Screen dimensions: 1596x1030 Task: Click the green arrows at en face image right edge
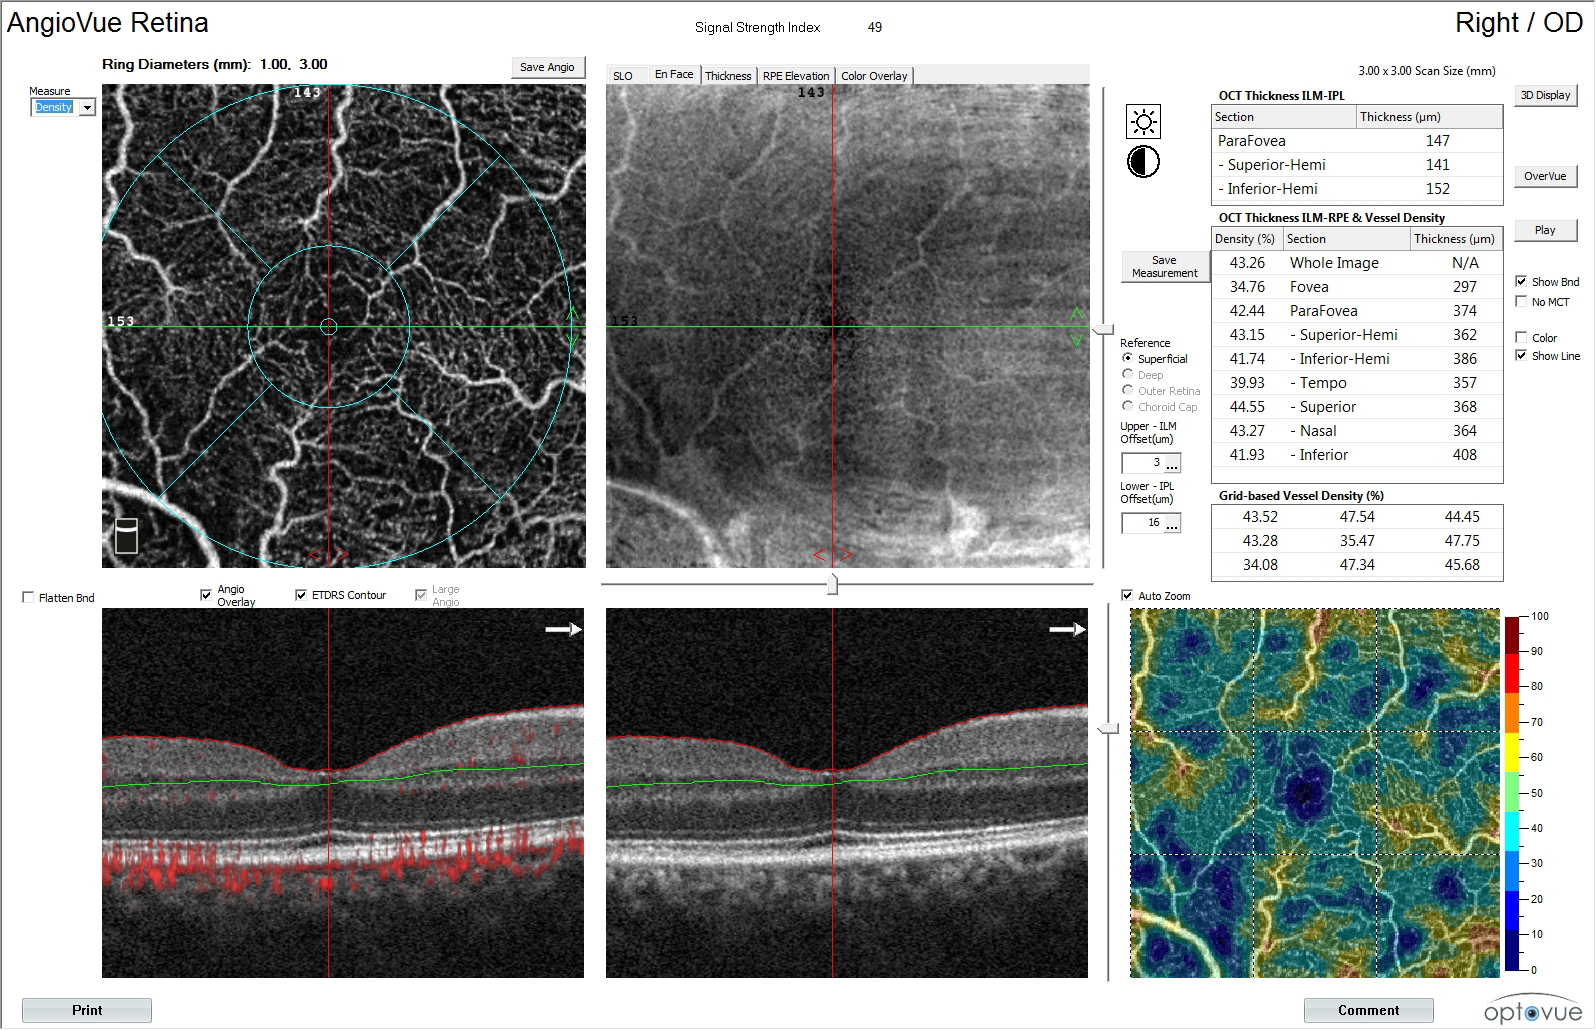tap(1076, 328)
